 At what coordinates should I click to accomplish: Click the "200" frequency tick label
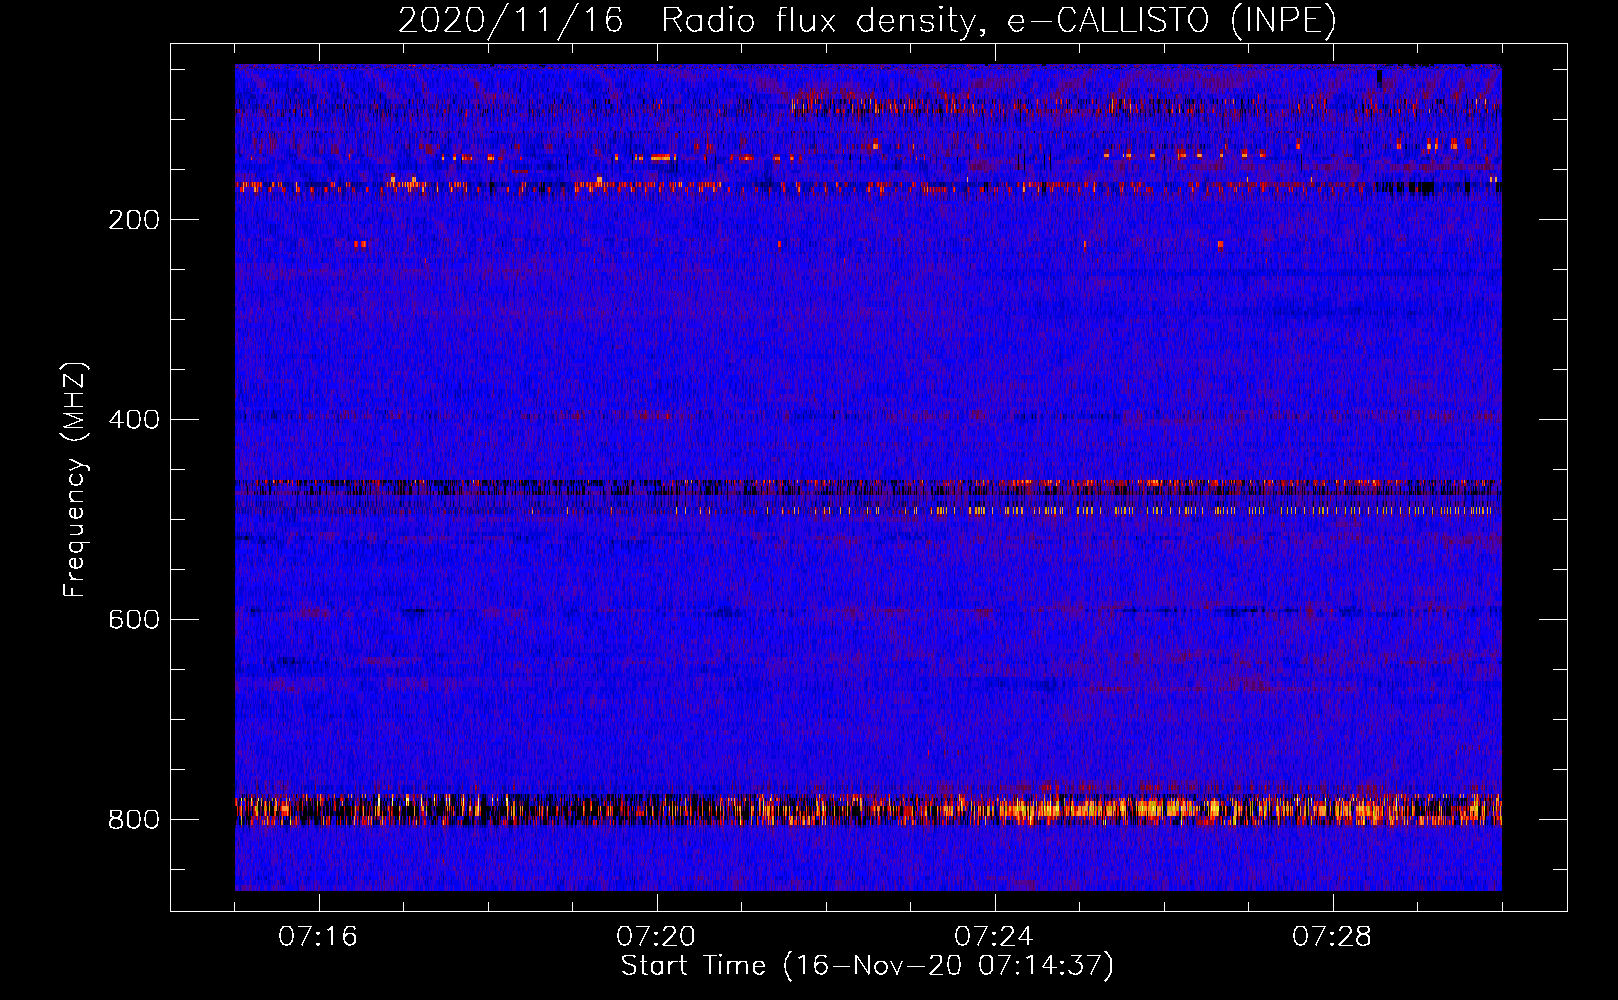[x=134, y=220]
